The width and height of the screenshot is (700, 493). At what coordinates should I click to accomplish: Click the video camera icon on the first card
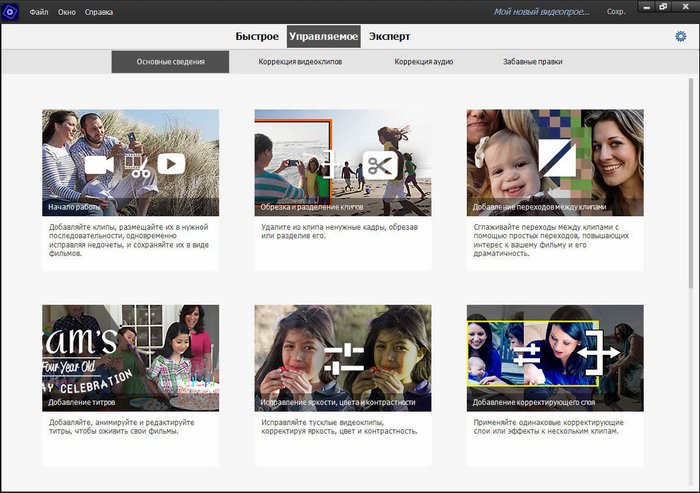coord(100,164)
